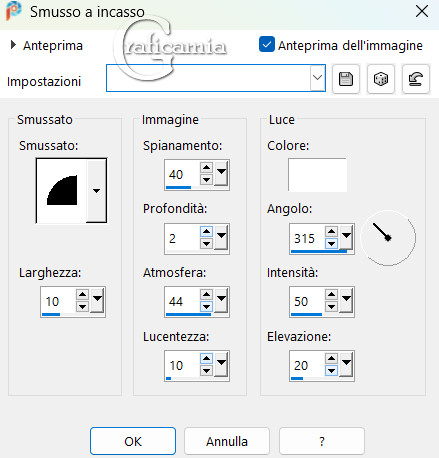The image size is (439, 458).
Task: Increase Larghezza with up arrow
Action: pos(82,294)
